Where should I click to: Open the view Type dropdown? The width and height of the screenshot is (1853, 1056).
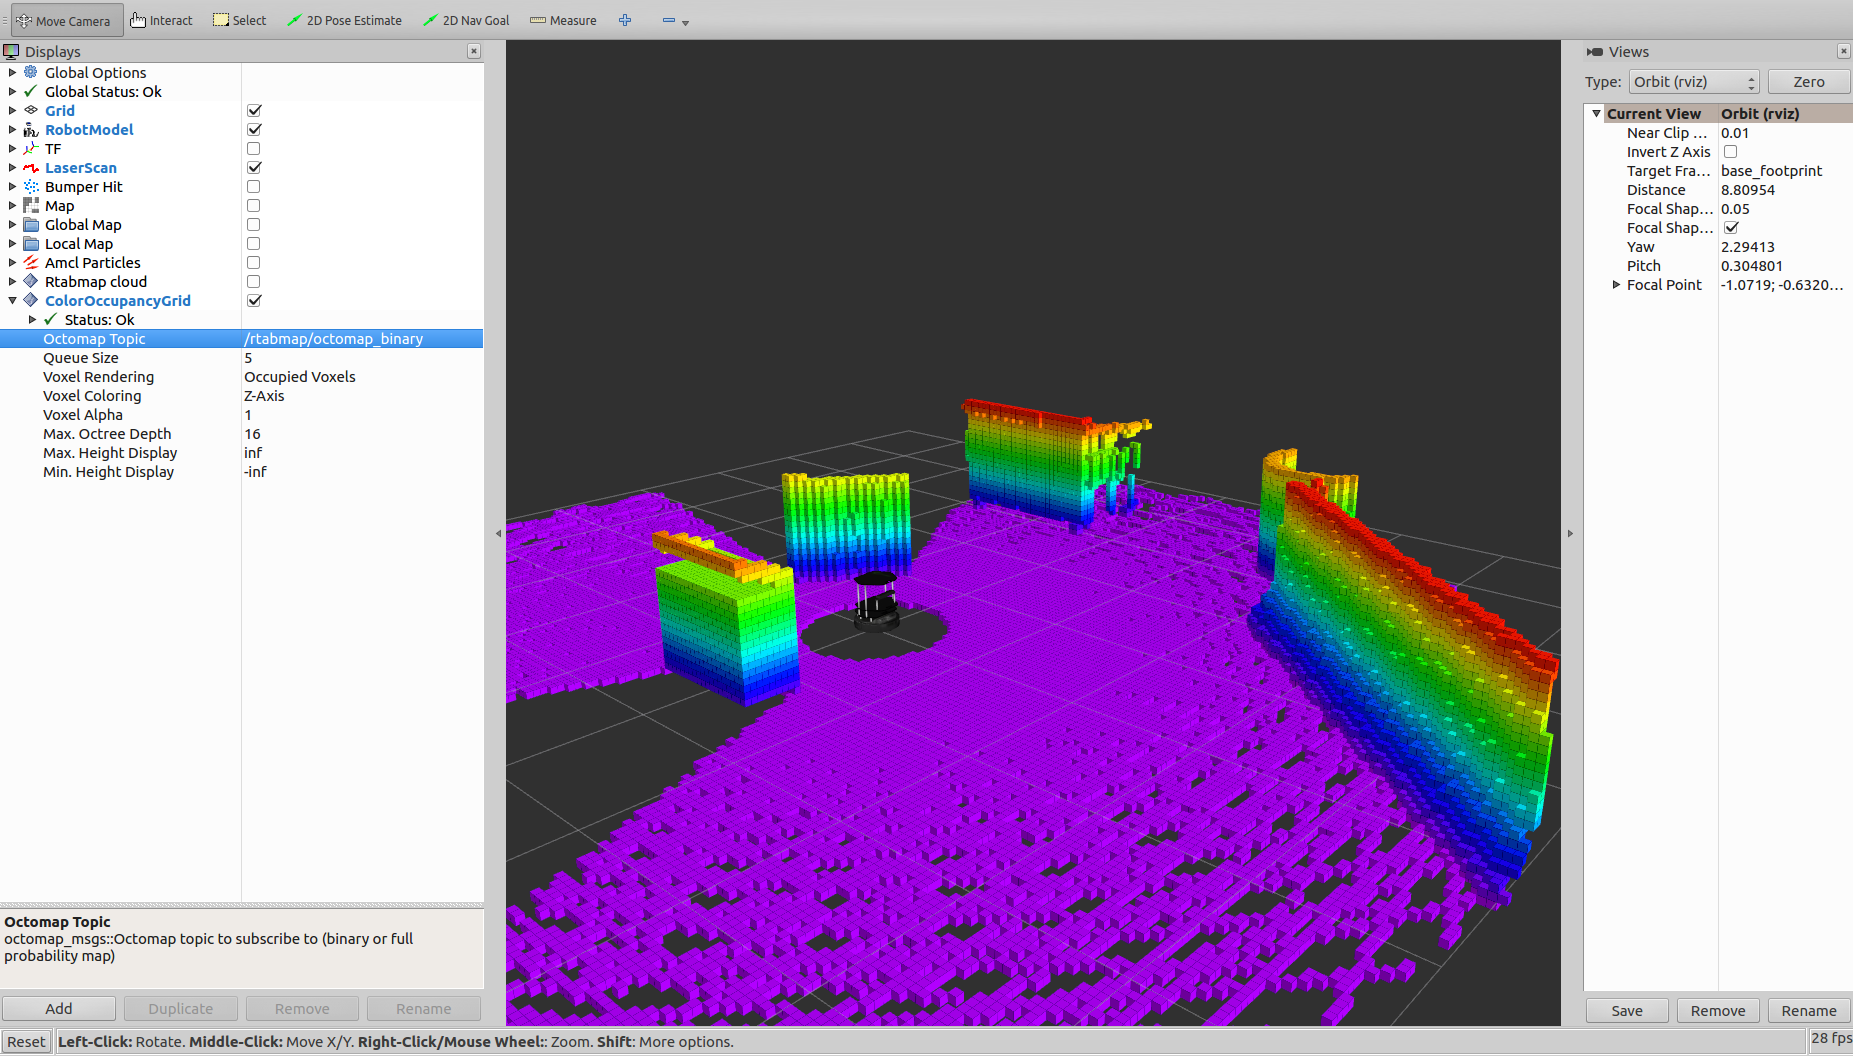click(x=1693, y=81)
